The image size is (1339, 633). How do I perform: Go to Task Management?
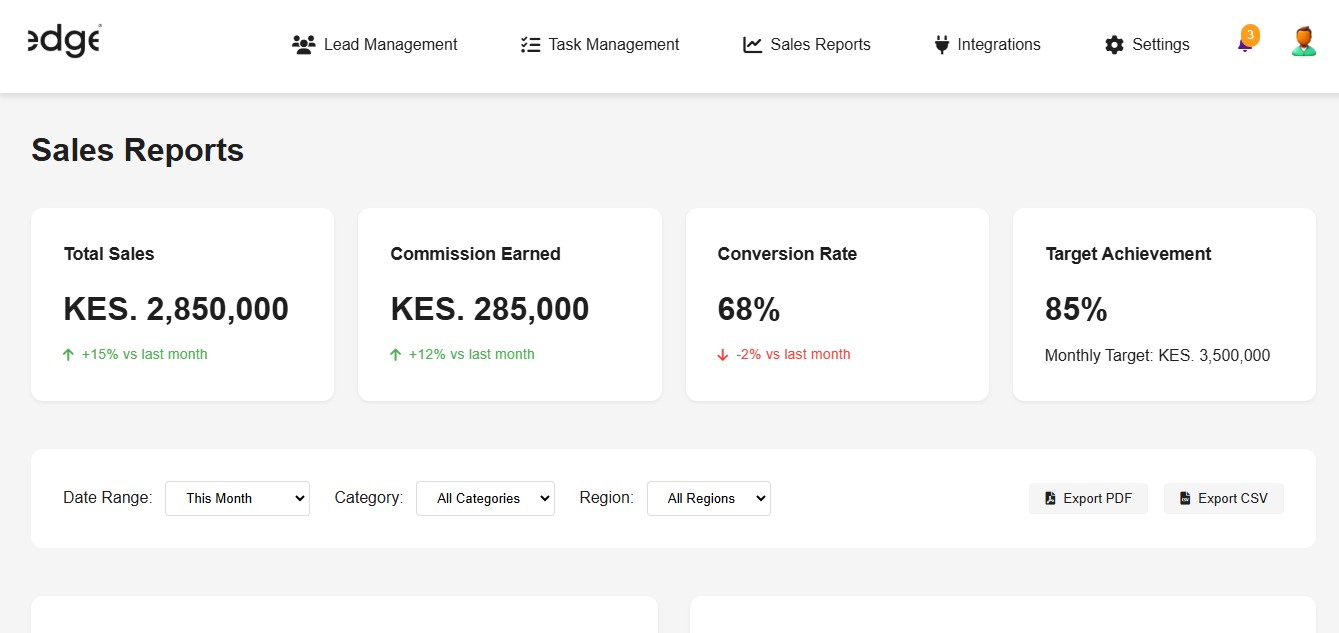(600, 45)
